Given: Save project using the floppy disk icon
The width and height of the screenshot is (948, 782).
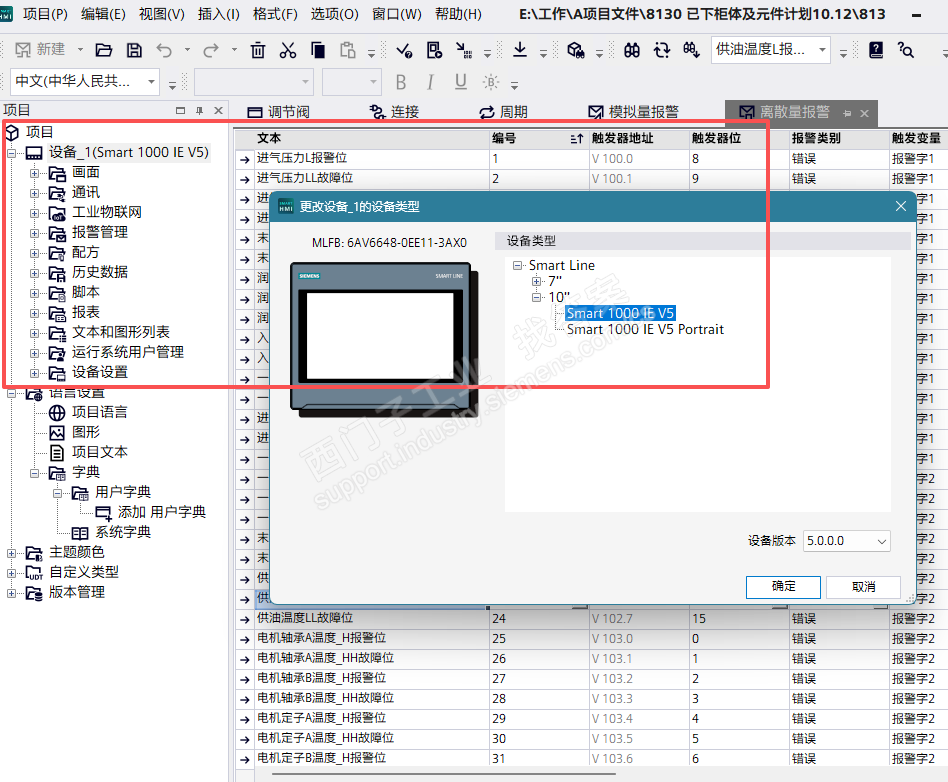Looking at the screenshot, I should pyautogui.click(x=134, y=50).
